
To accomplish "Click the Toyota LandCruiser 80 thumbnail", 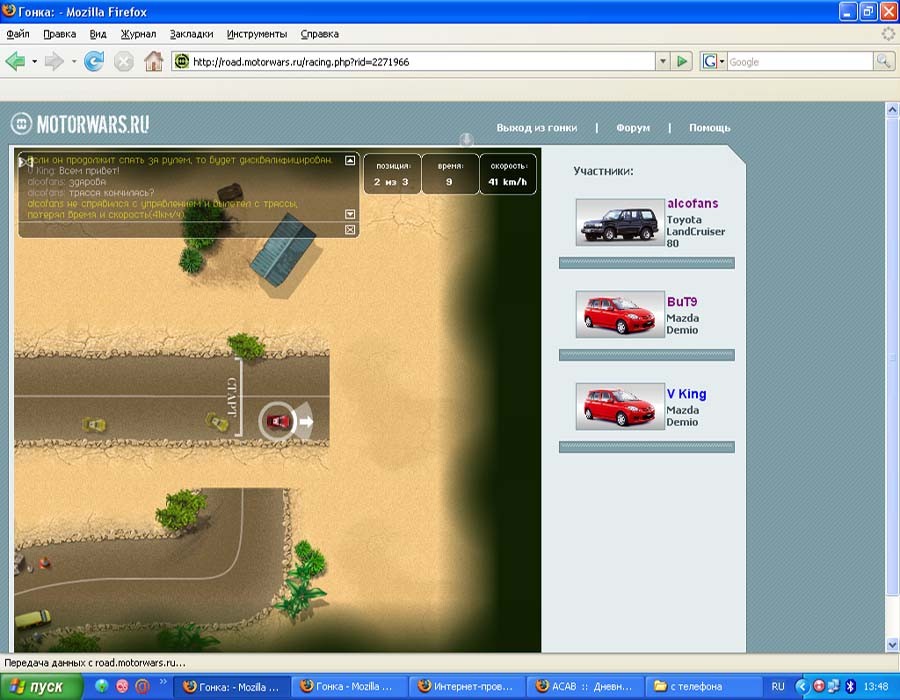I will point(620,223).
